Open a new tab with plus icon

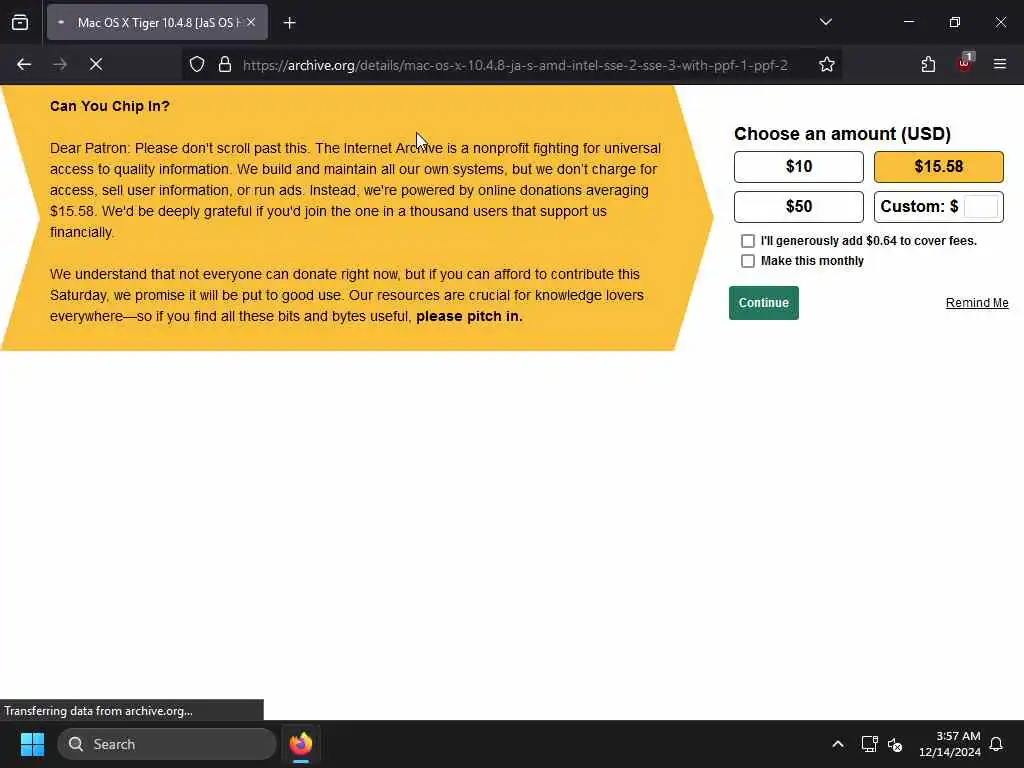point(289,23)
